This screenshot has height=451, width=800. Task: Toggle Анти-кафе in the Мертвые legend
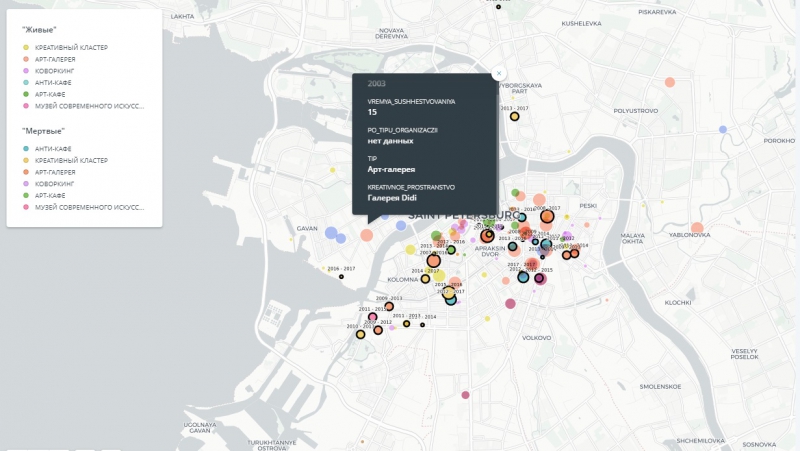53,148
